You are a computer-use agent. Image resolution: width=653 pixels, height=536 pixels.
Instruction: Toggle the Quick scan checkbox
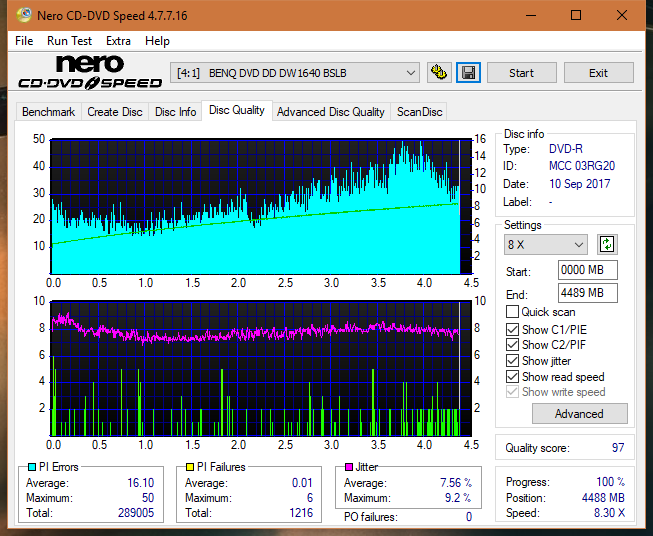[512, 312]
